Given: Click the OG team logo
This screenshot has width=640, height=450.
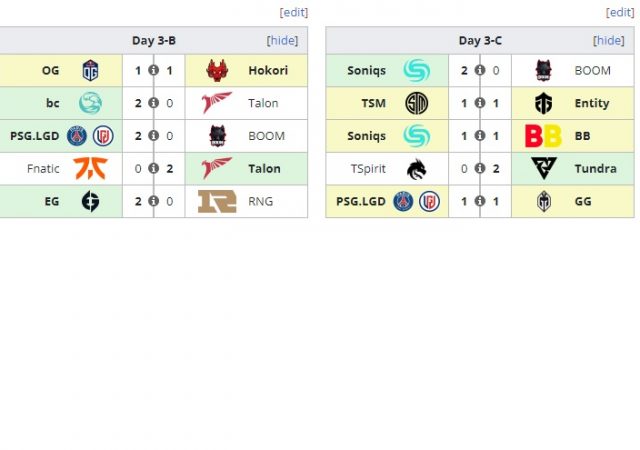Looking at the screenshot, I should [x=90, y=71].
